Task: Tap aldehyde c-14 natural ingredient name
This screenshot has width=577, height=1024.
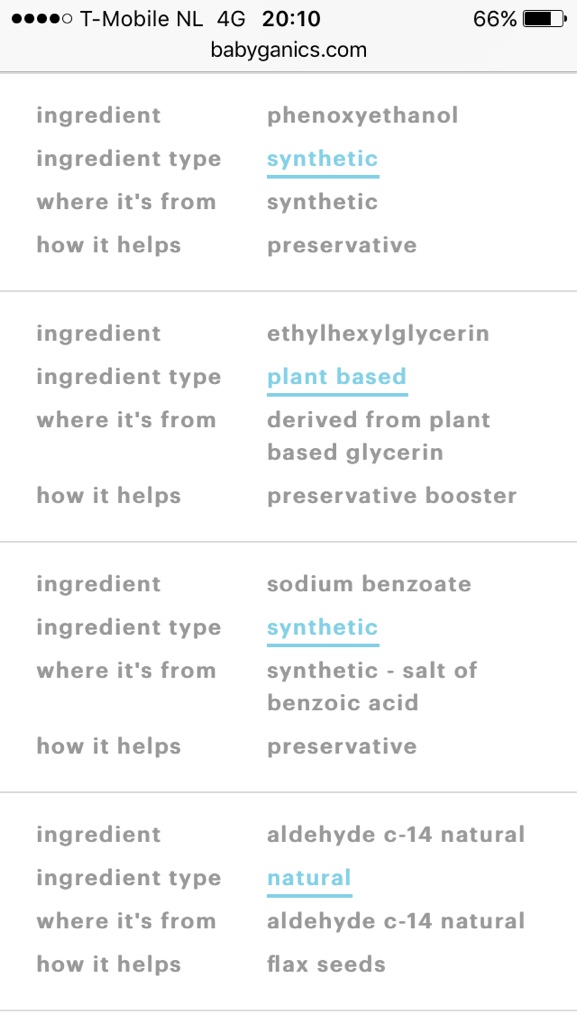Action: coord(396,835)
